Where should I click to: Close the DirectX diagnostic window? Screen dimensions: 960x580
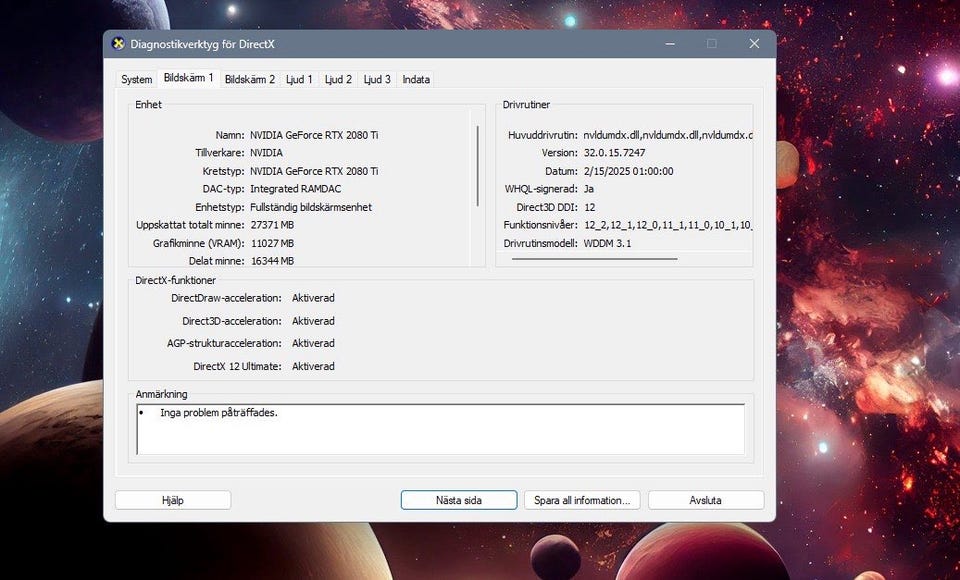click(x=754, y=44)
